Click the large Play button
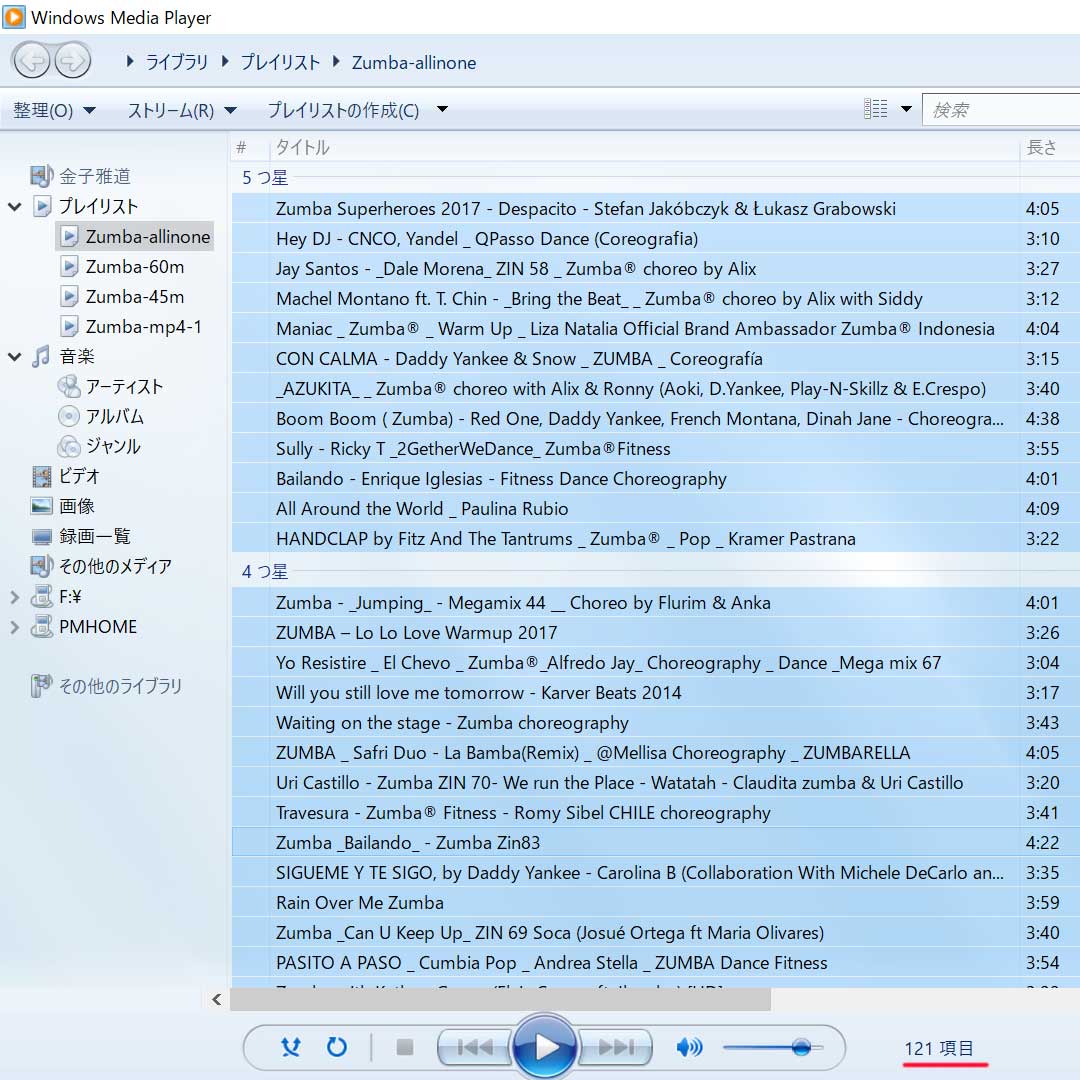The image size is (1080, 1080). click(545, 1047)
